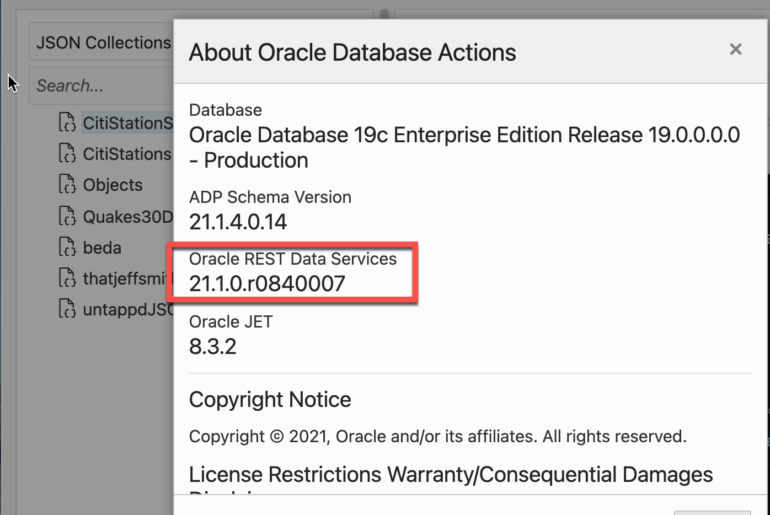Click the highlighted CitiStationS collection icon
The image size is (770, 515).
pos(67,123)
